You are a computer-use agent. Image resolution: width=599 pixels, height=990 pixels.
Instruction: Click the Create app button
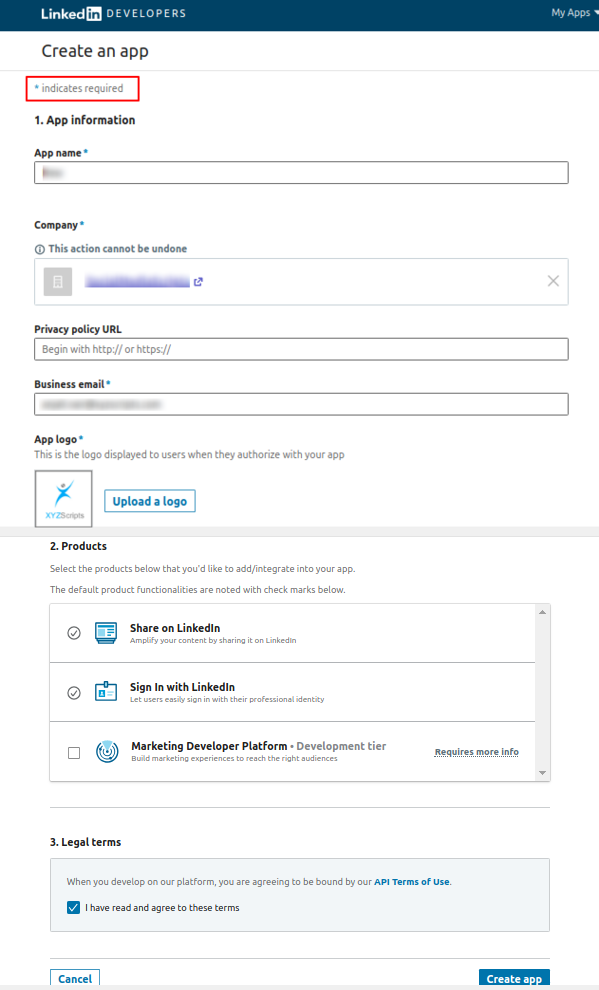click(514, 978)
